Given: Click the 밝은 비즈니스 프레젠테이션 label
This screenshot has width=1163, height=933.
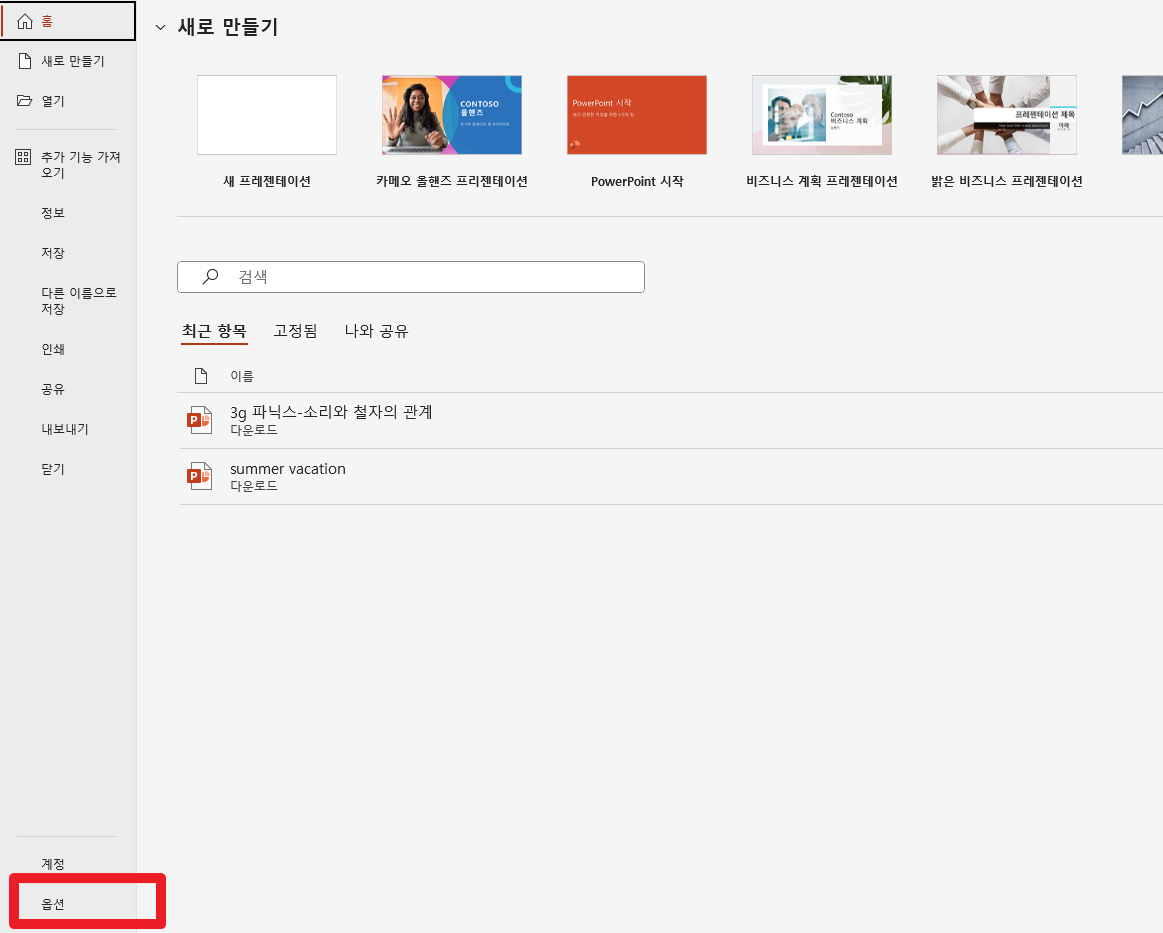Looking at the screenshot, I should pyautogui.click(x=1006, y=181).
